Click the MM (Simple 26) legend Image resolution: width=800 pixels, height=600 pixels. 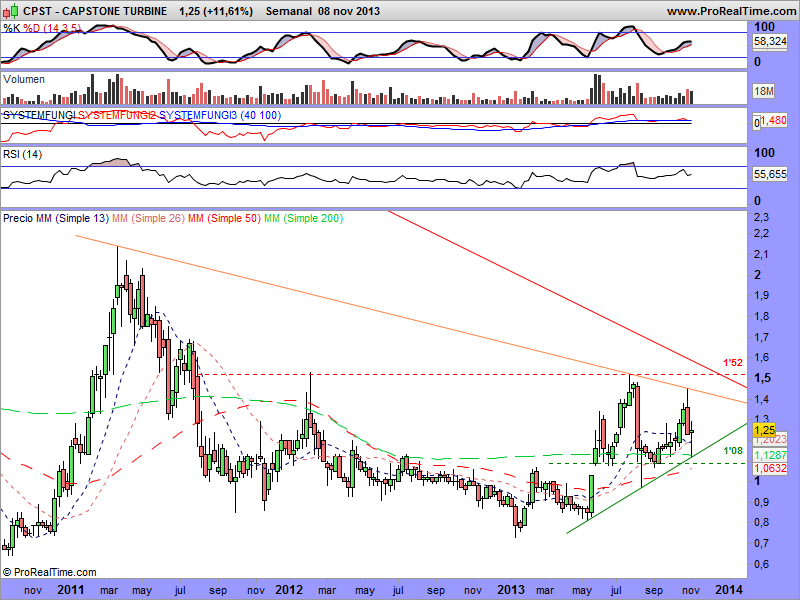coord(148,218)
